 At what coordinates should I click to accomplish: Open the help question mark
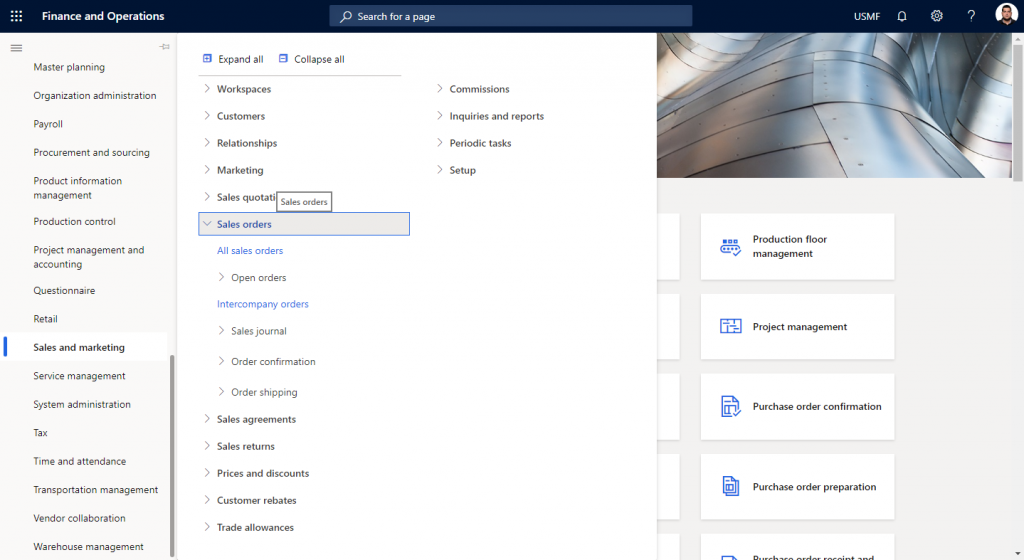[971, 16]
